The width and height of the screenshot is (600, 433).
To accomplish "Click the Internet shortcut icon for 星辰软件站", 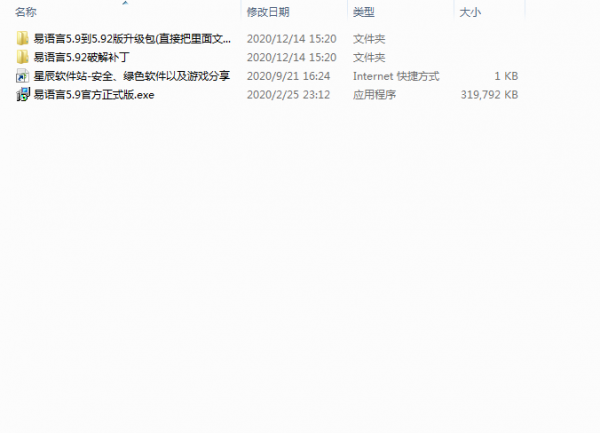I will click(x=23, y=76).
